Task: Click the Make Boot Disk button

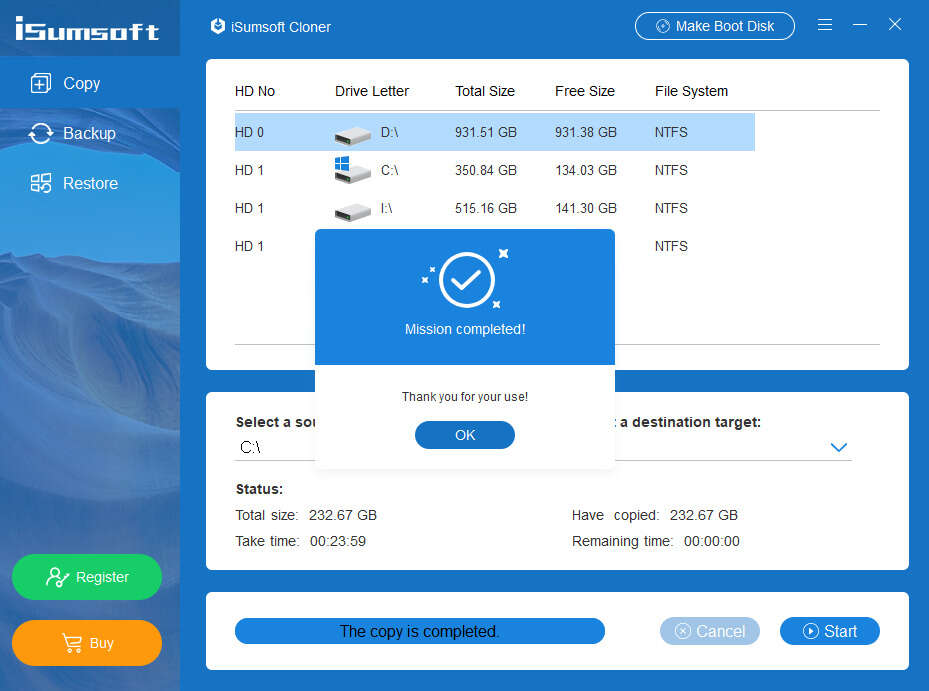Action: (715, 26)
